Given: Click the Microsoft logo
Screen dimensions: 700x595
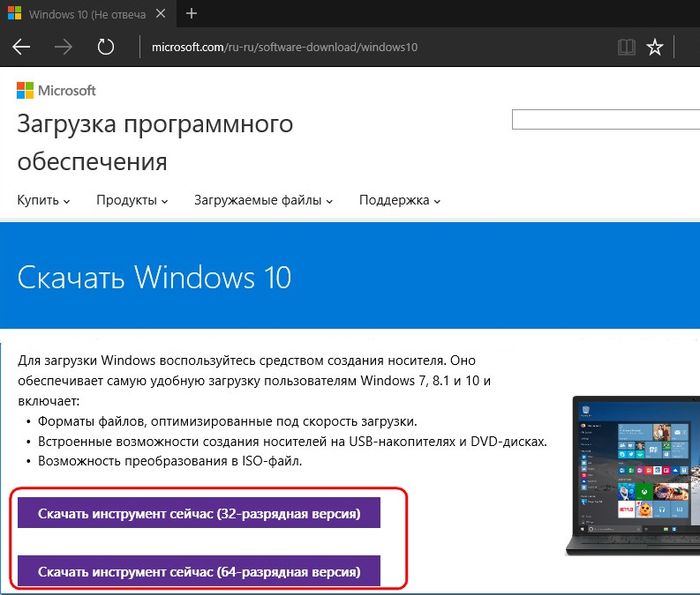Looking at the screenshot, I should pyautogui.click(x=57, y=91).
